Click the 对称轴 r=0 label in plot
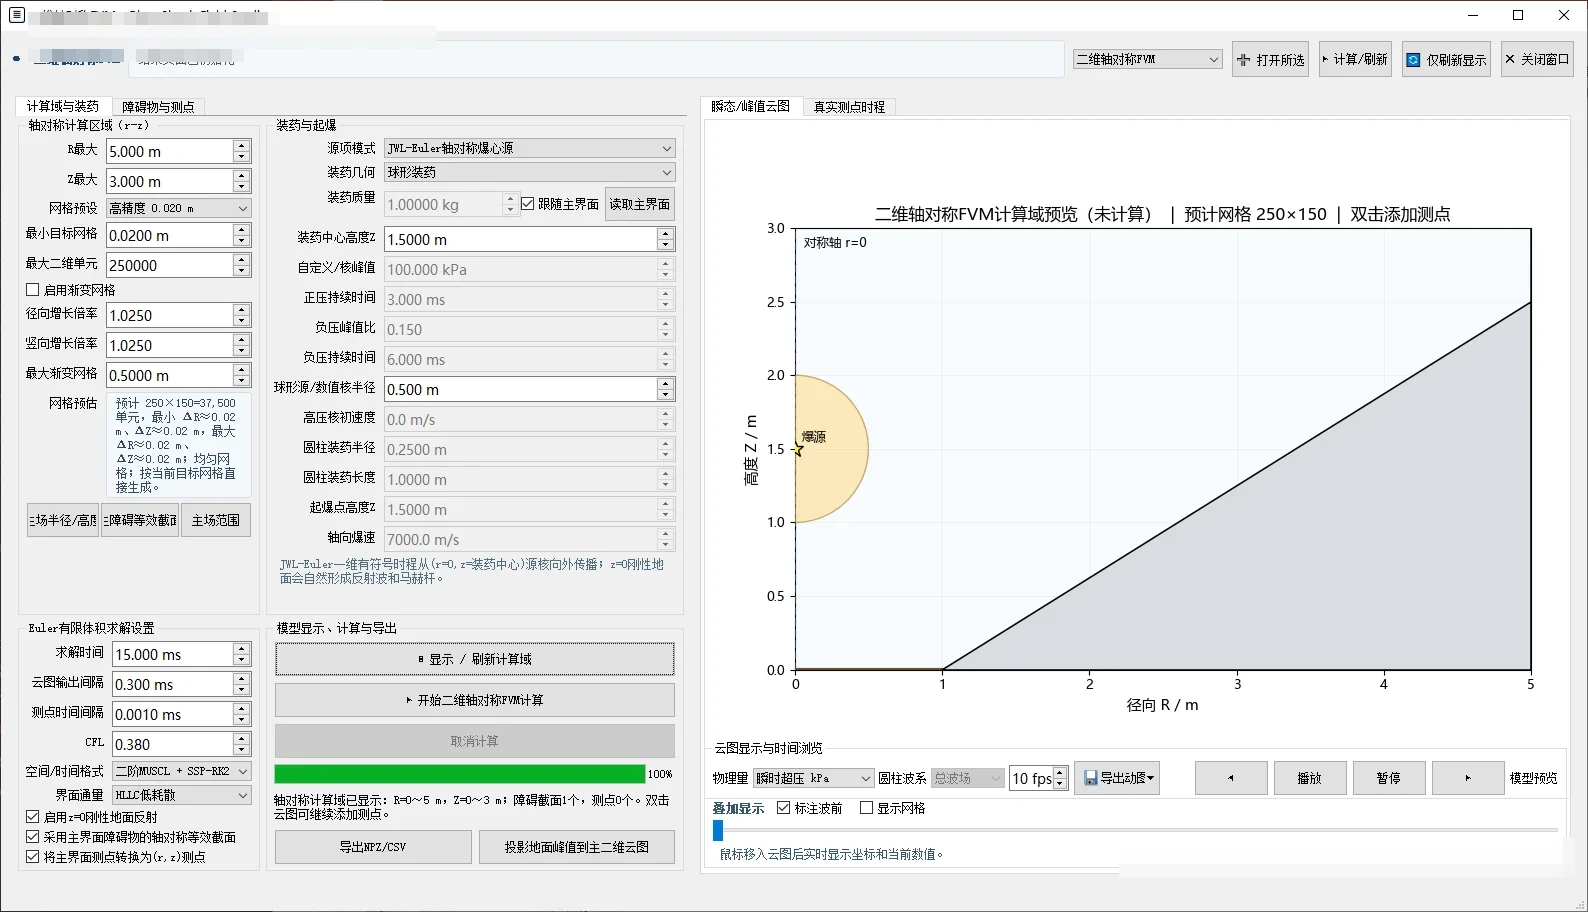The width and height of the screenshot is (1588, 912). [835, 243]
